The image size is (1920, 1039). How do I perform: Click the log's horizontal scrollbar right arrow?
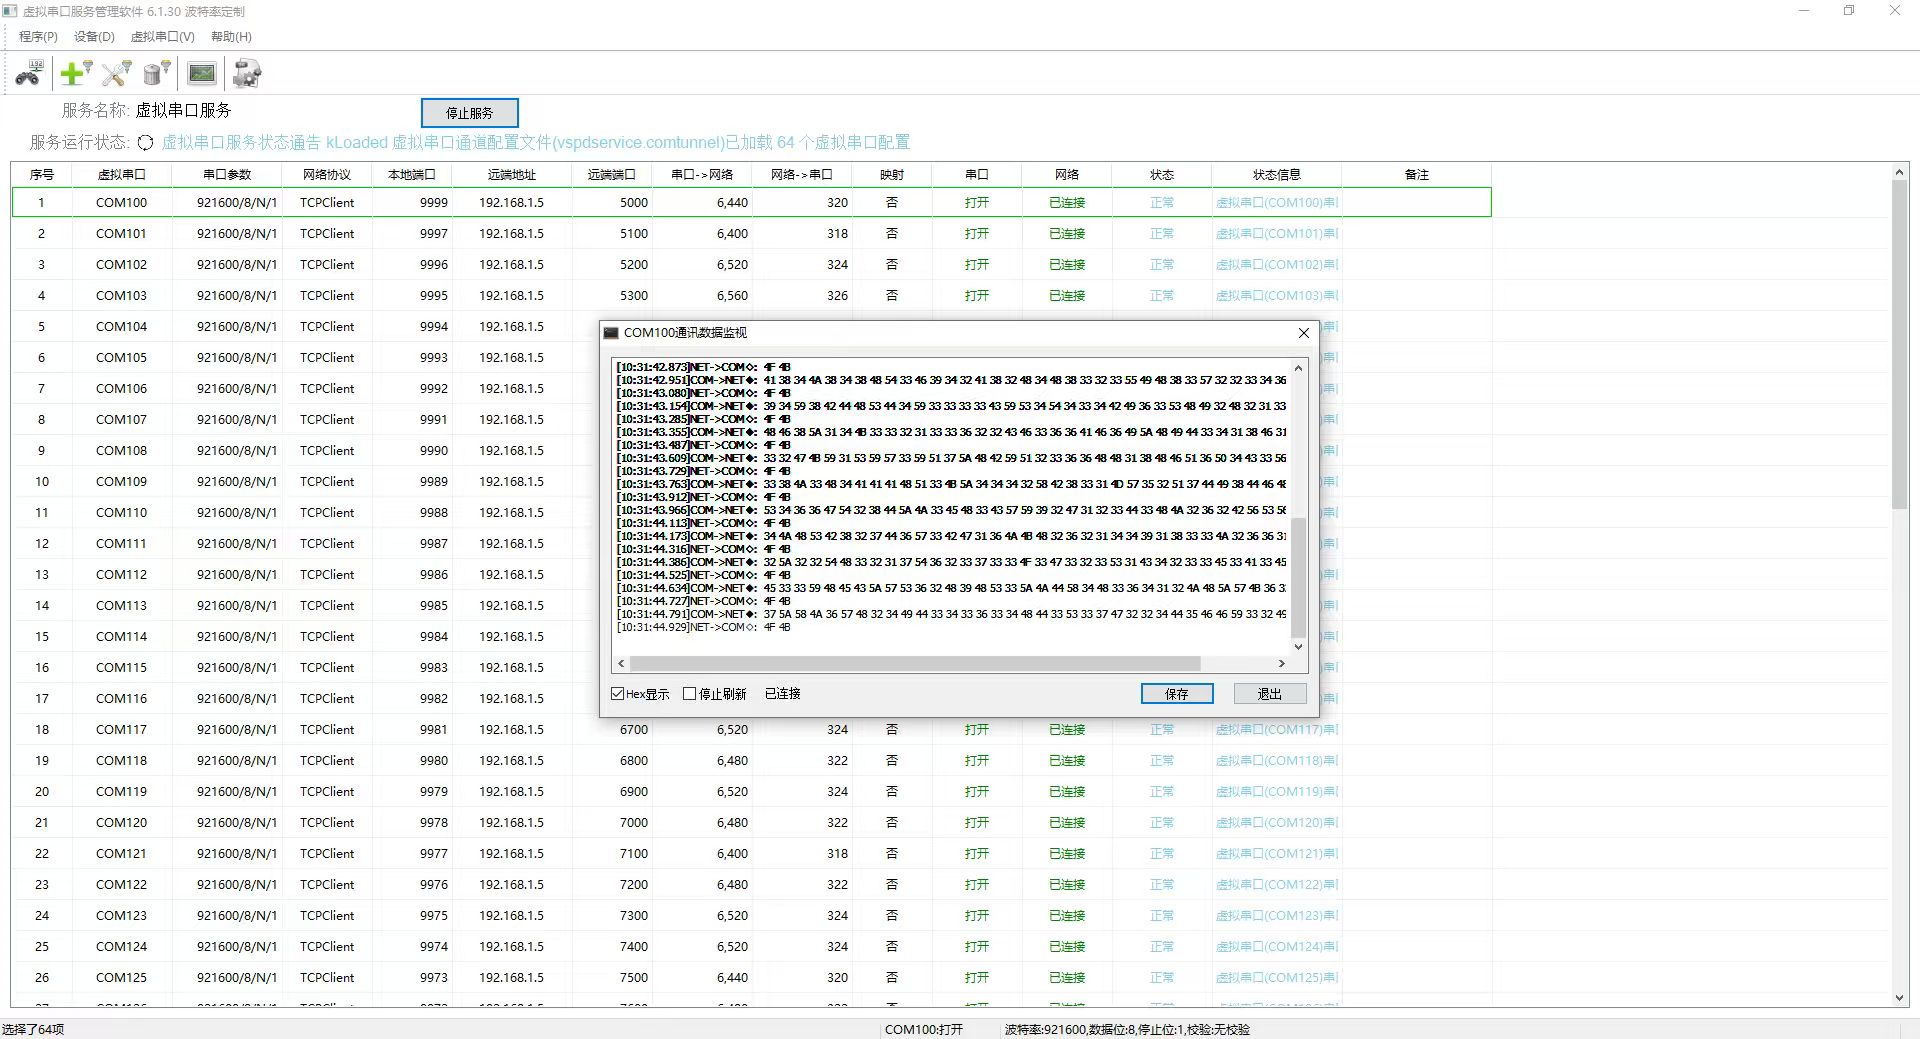tap(1281, 664)
